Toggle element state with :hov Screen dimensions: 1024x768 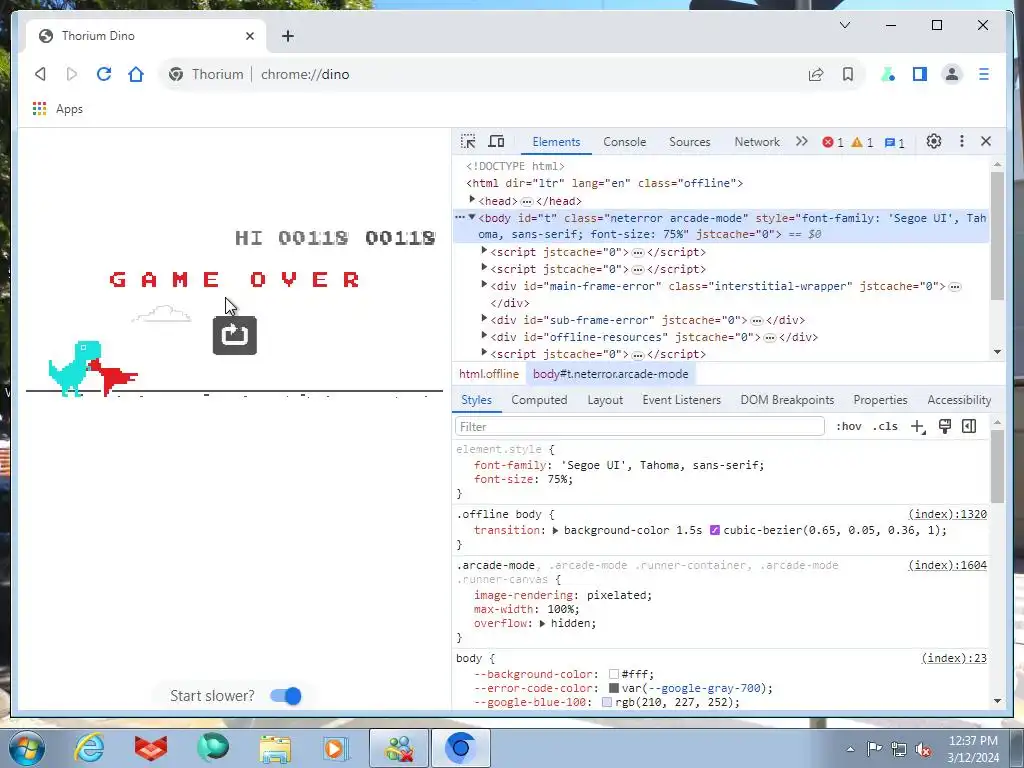[x=848, y=426]
